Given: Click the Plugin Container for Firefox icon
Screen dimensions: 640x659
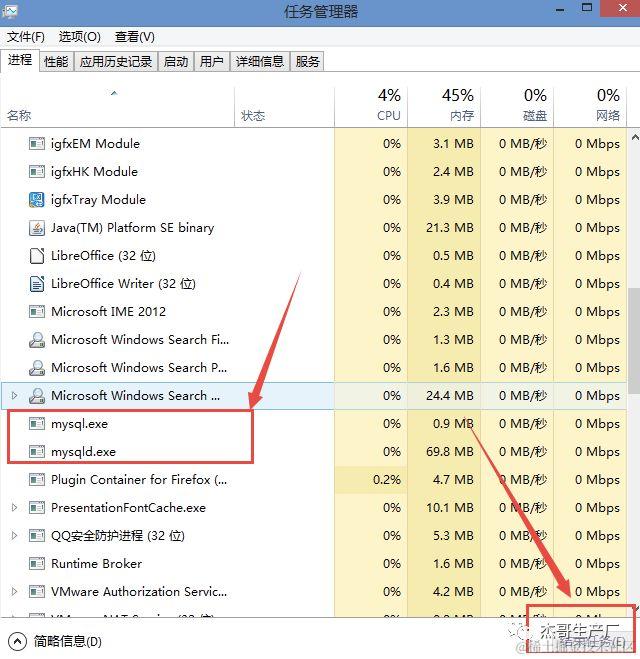Looking at the screenshot, I should (37, 480).
